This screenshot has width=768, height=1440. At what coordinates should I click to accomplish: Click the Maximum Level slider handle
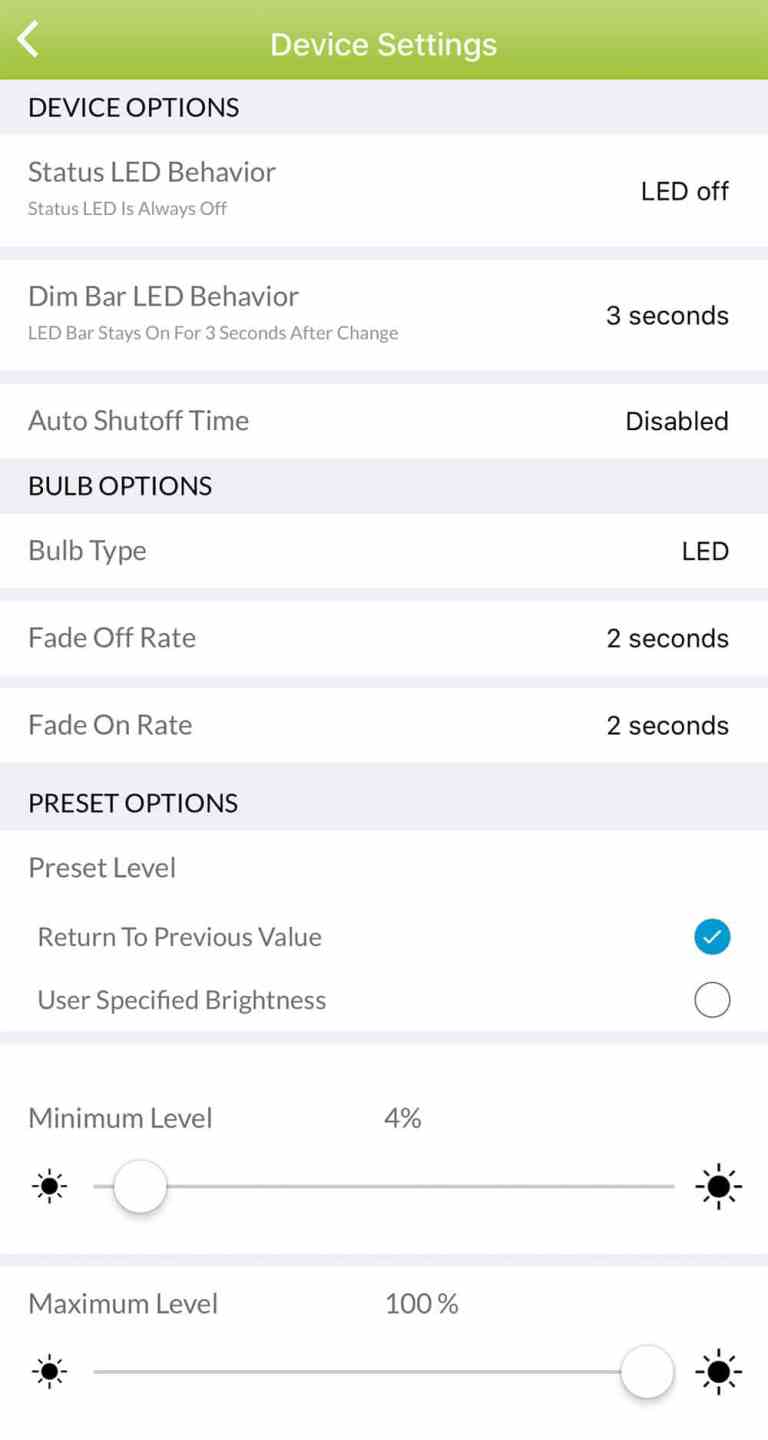pyautogui.click(x=647, y=1372)
